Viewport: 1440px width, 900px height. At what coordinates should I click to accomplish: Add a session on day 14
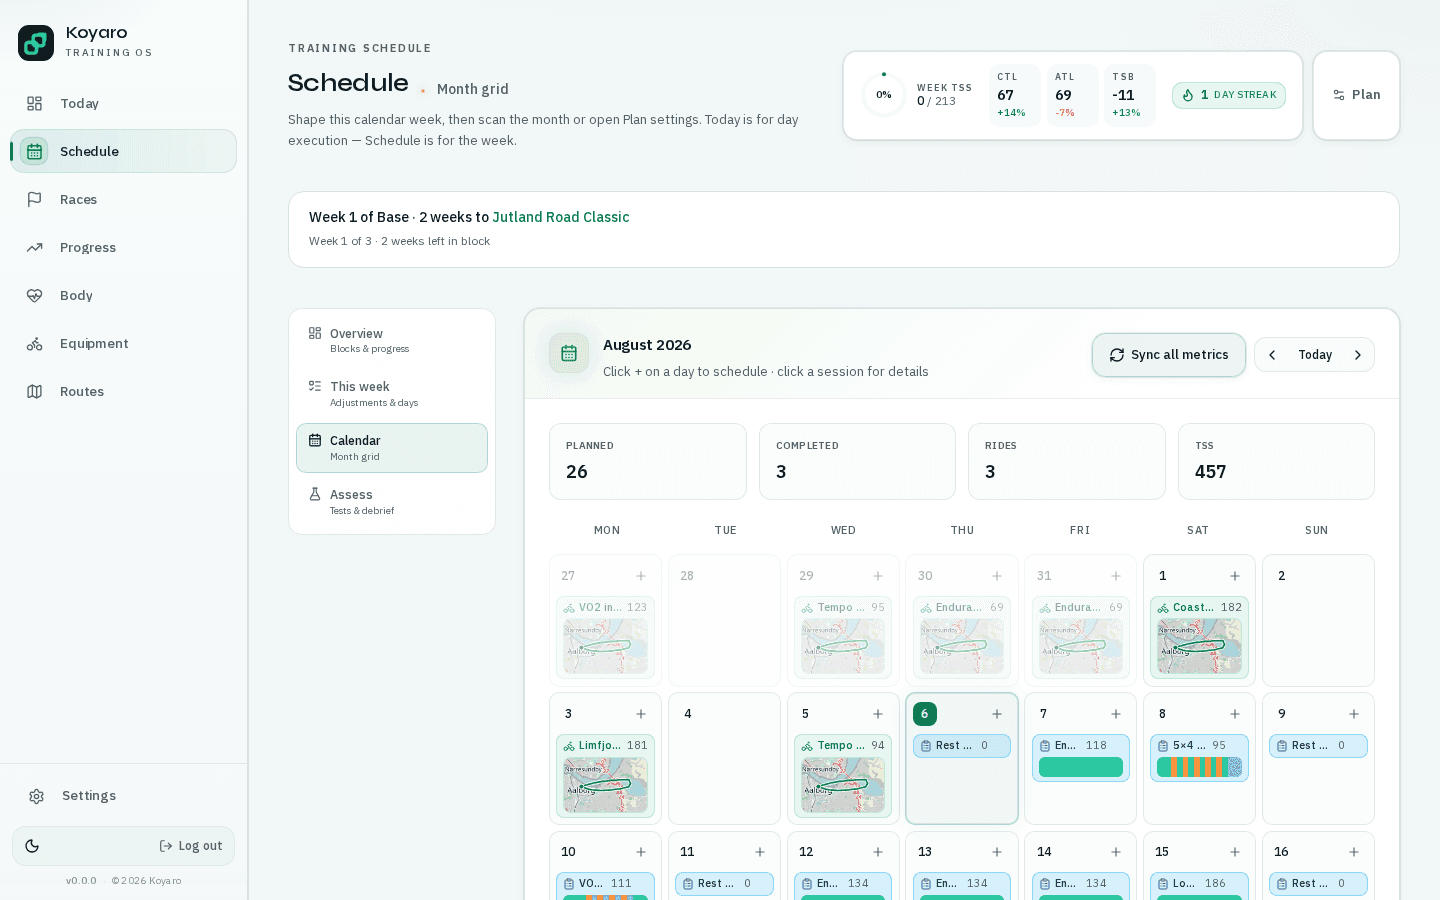tap(1116, 852)
